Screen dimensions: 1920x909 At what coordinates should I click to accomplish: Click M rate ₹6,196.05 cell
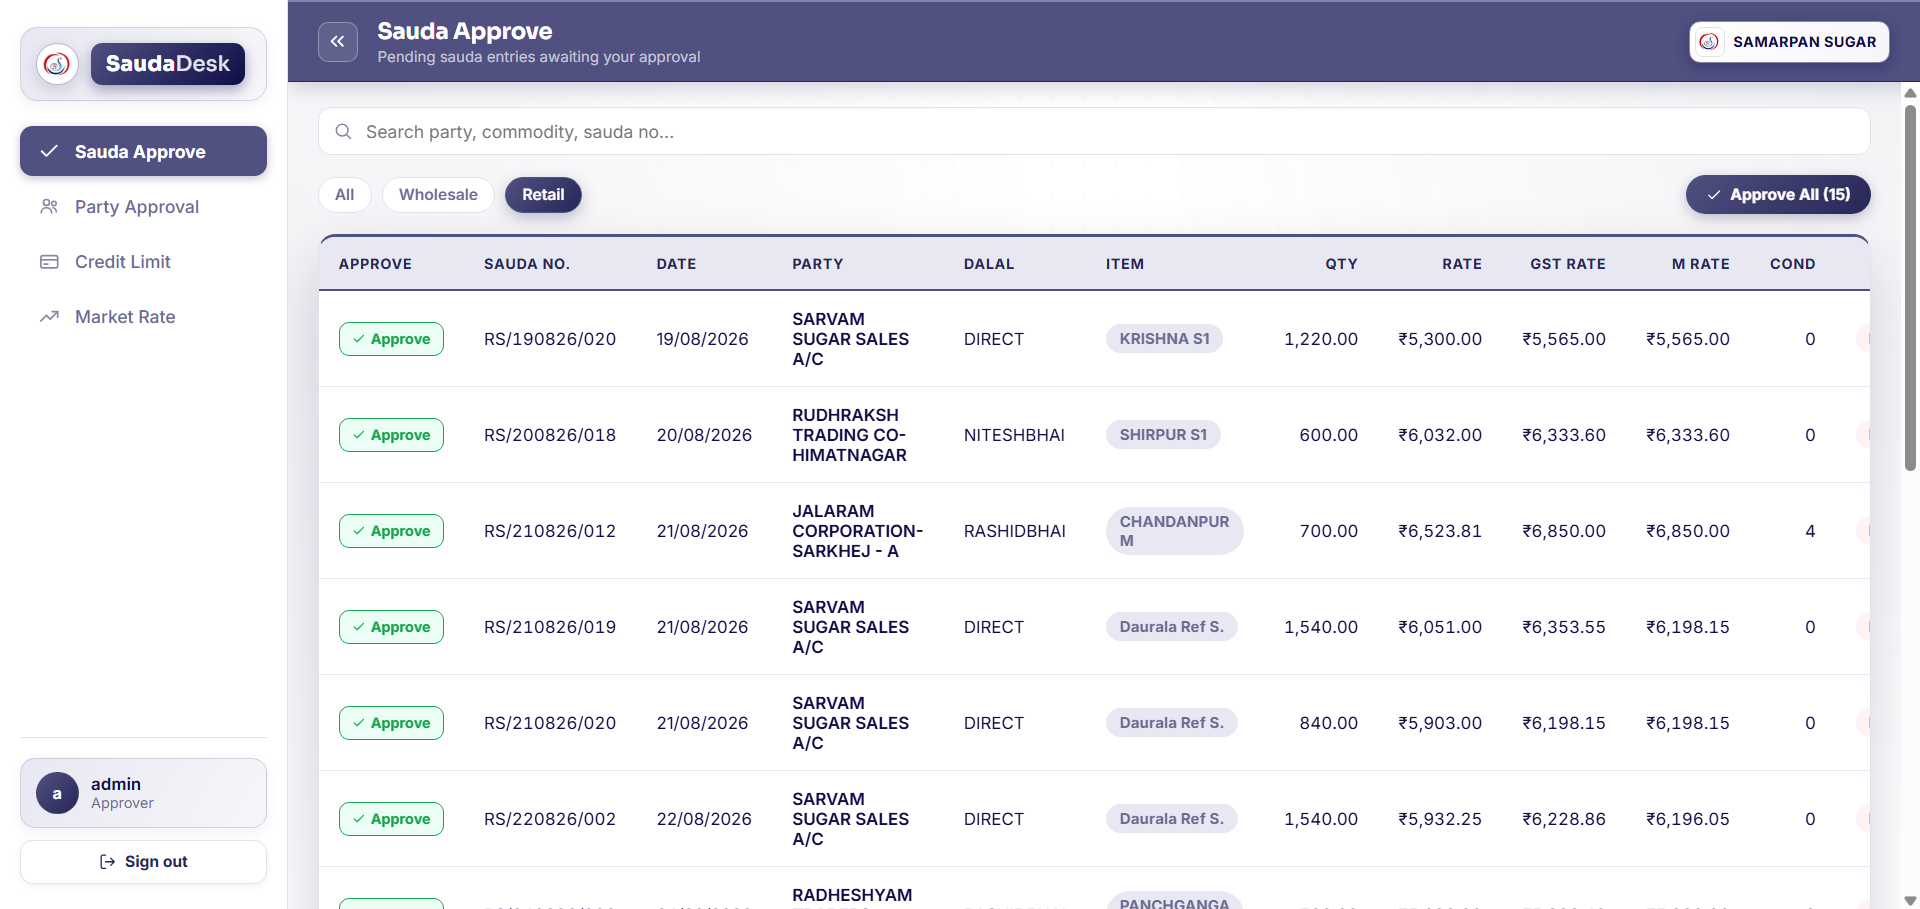tap(1688, 819)
